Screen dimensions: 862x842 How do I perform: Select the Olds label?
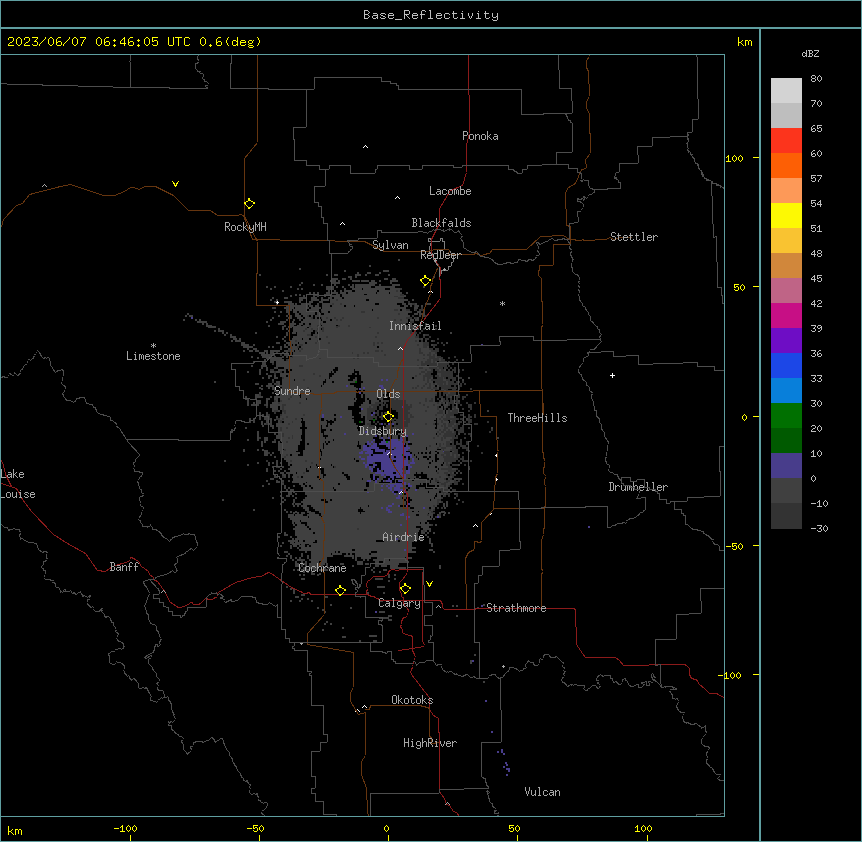388,394
